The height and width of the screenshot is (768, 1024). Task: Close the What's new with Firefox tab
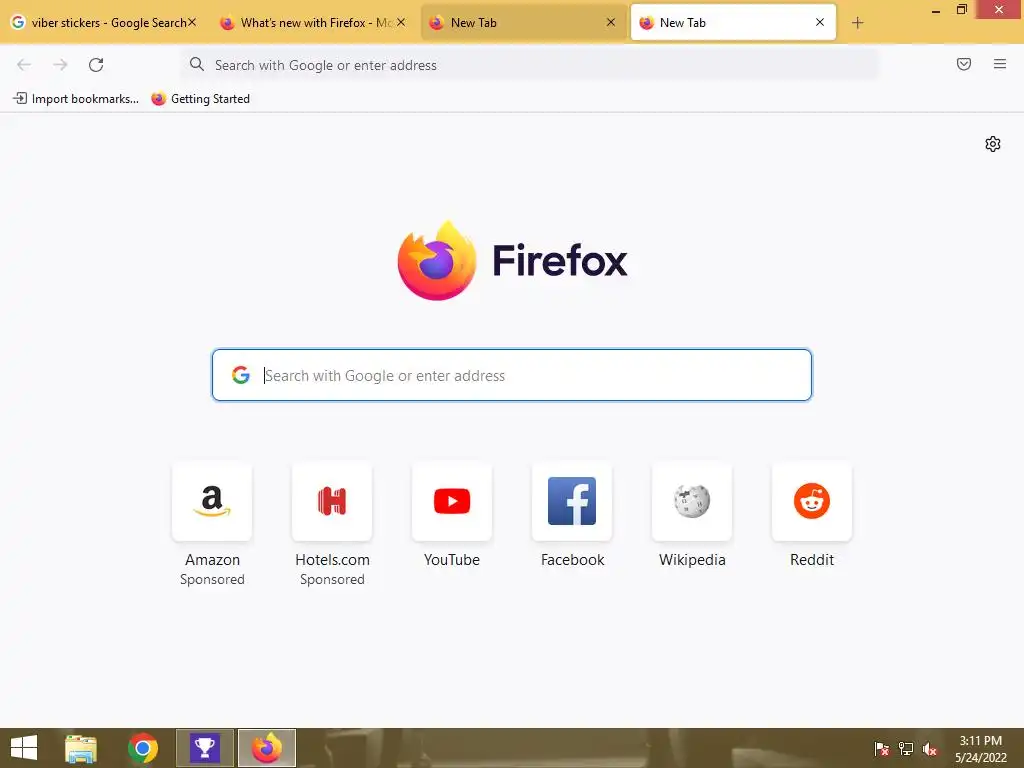point(401,22)
